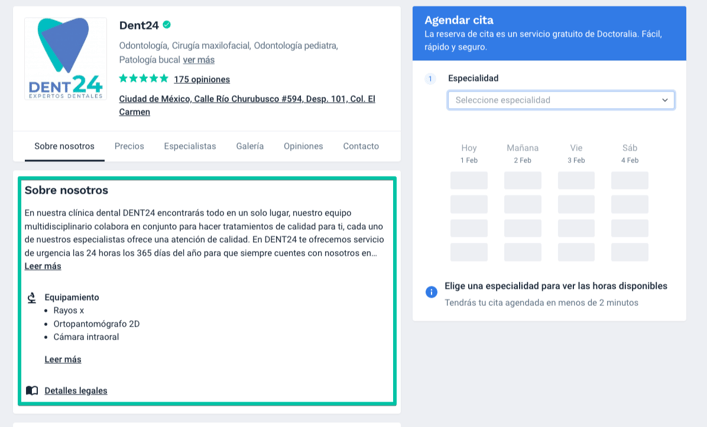Image resolution: width=707 pixels, height=427 pixels.
Task: Open the Galería tab
Action: (x=250, y=146)
